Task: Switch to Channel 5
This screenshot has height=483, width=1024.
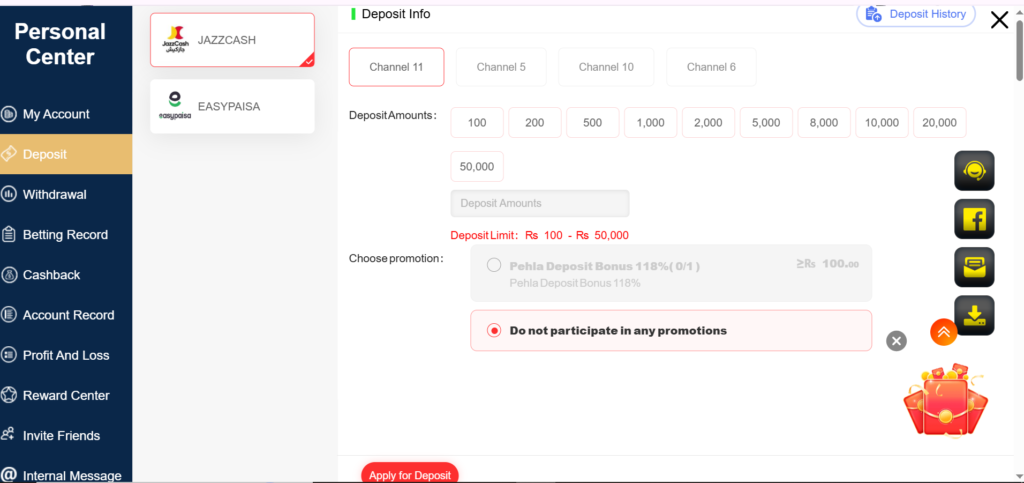Action: tap(501, 67)
